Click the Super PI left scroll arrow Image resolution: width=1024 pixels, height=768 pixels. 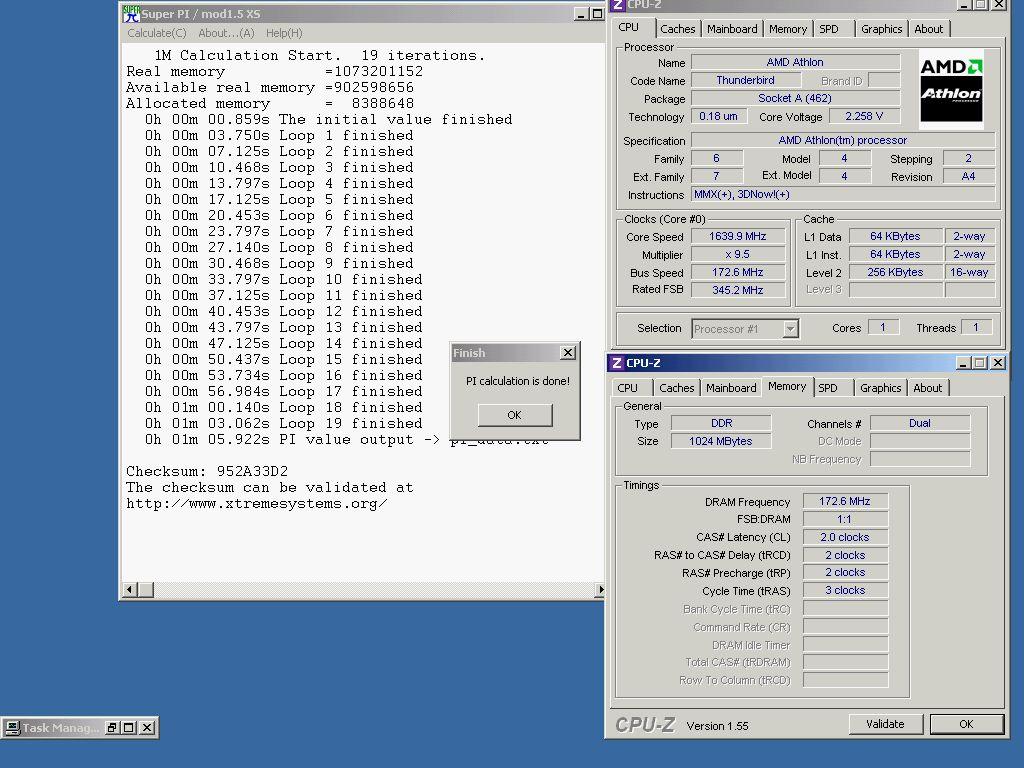coord(129,590)
